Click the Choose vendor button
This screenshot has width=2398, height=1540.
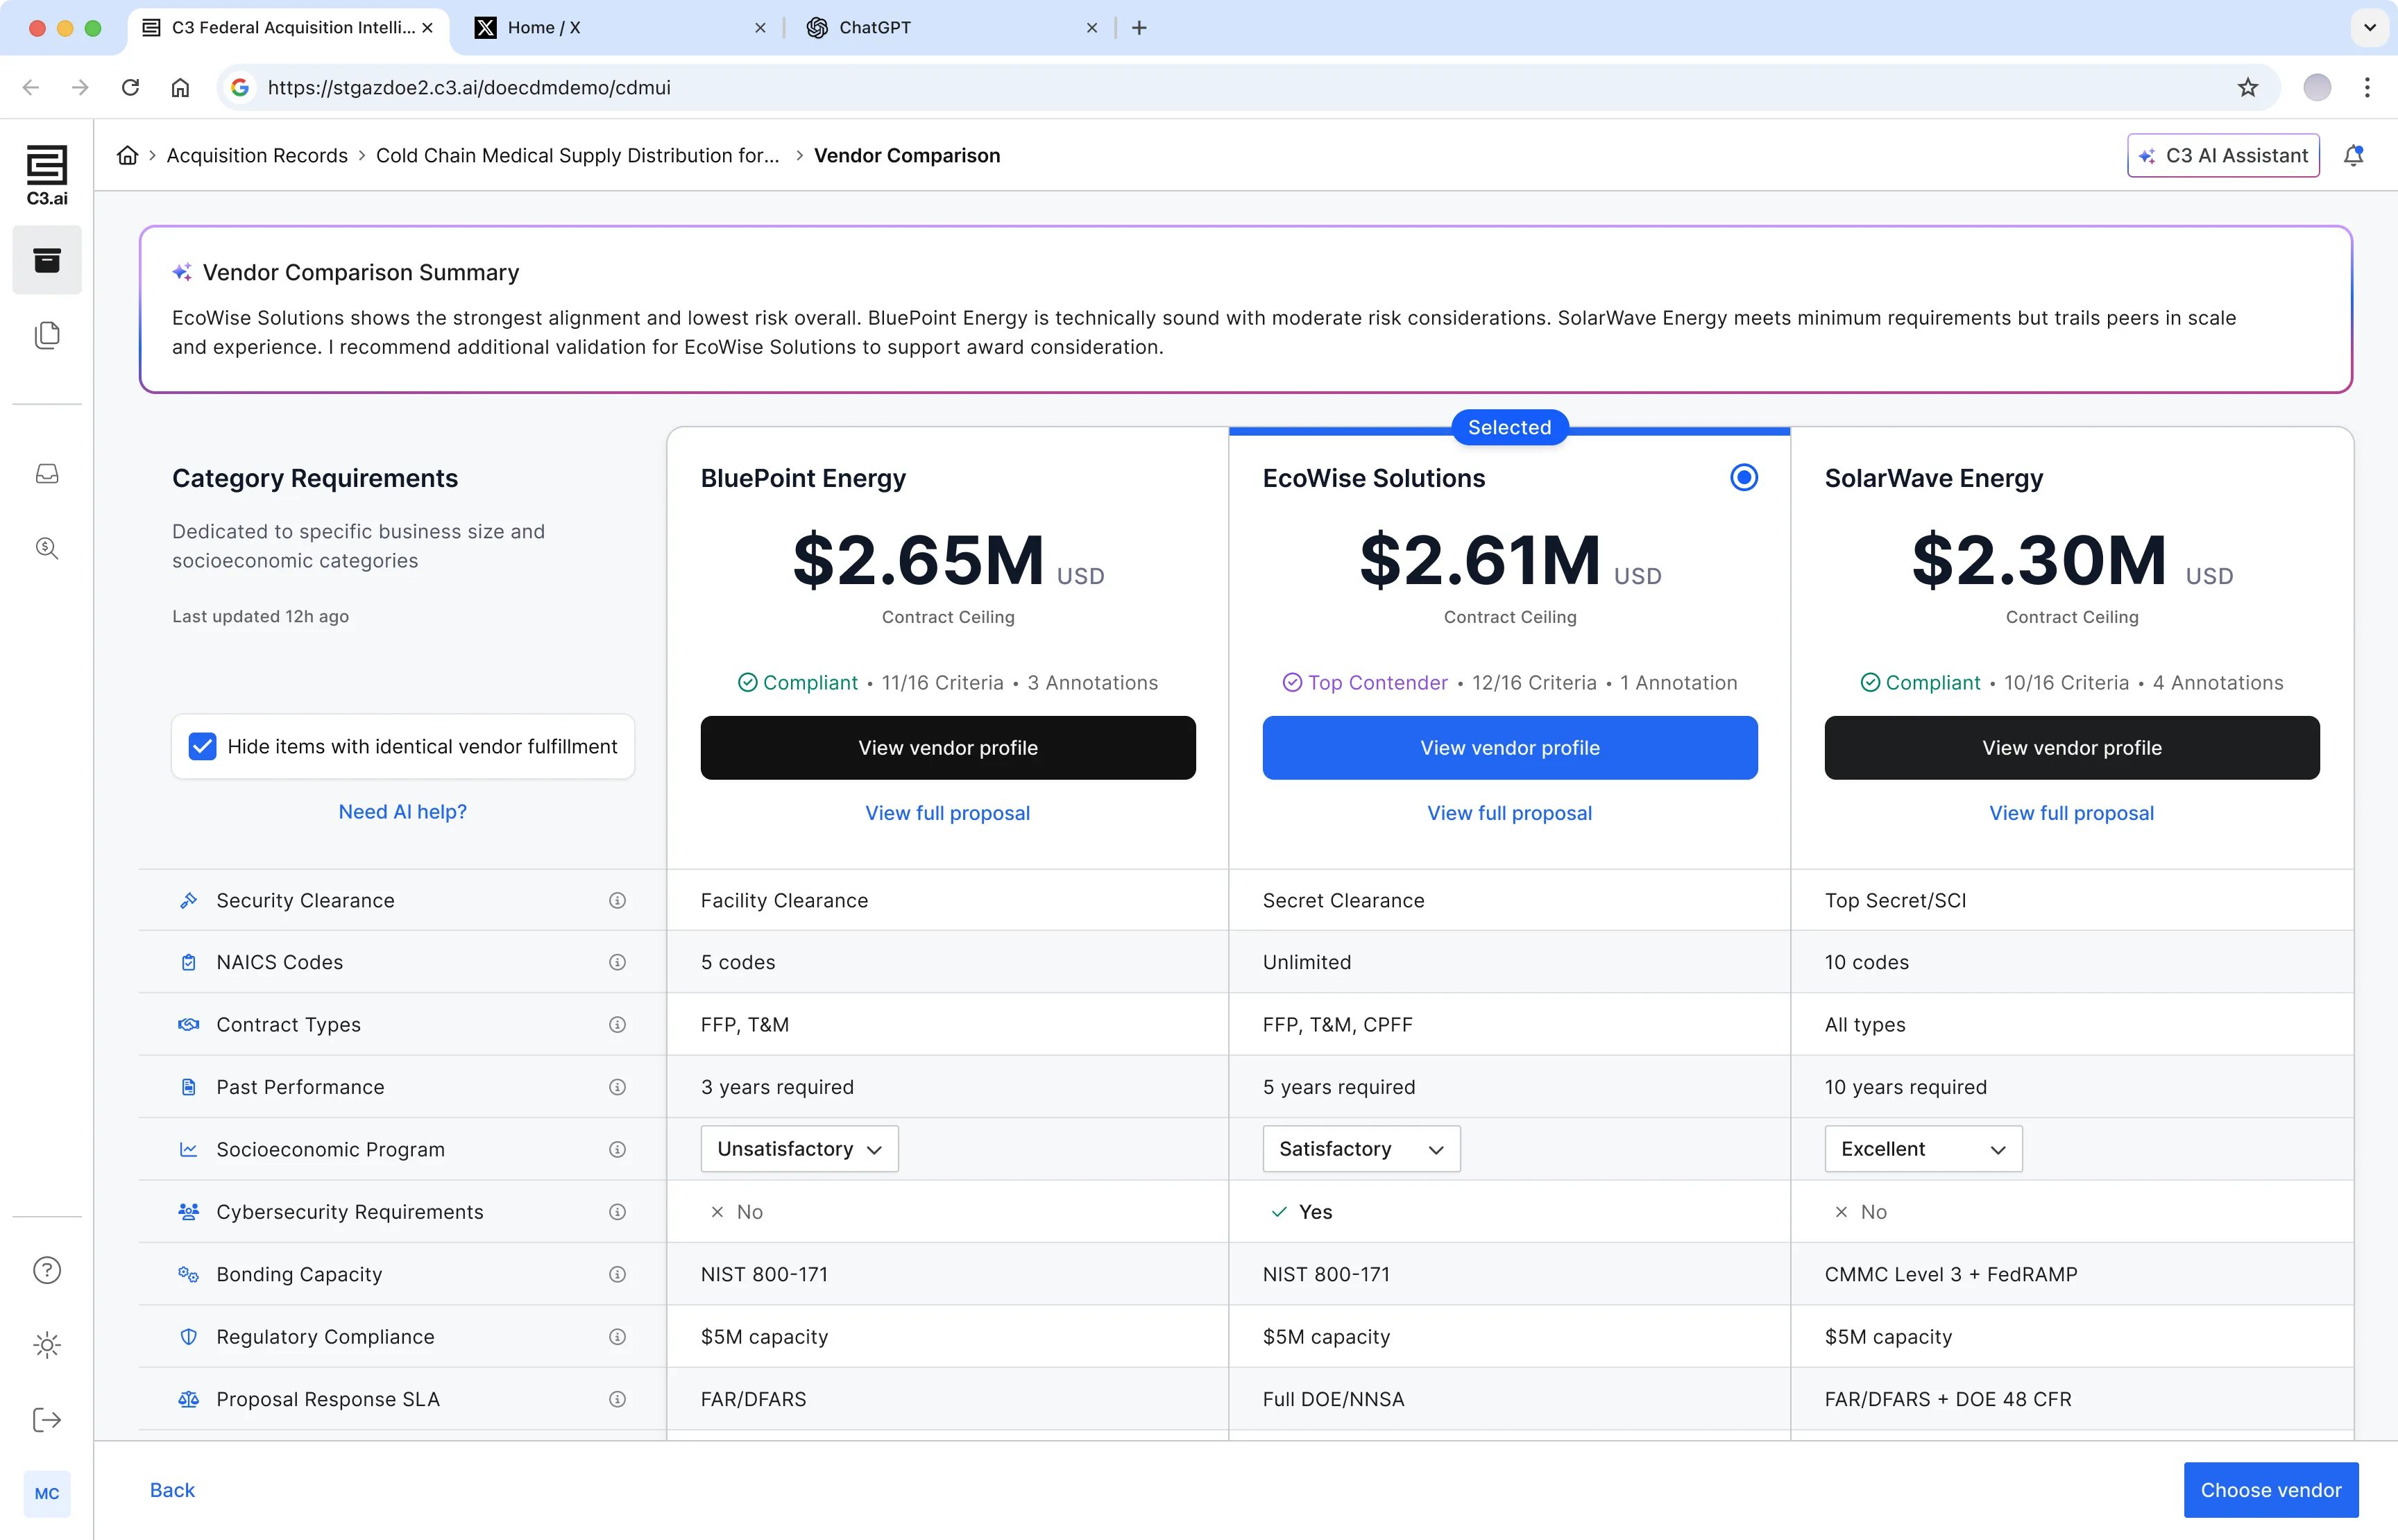pyautogui.click(x=2270, y=1490)
